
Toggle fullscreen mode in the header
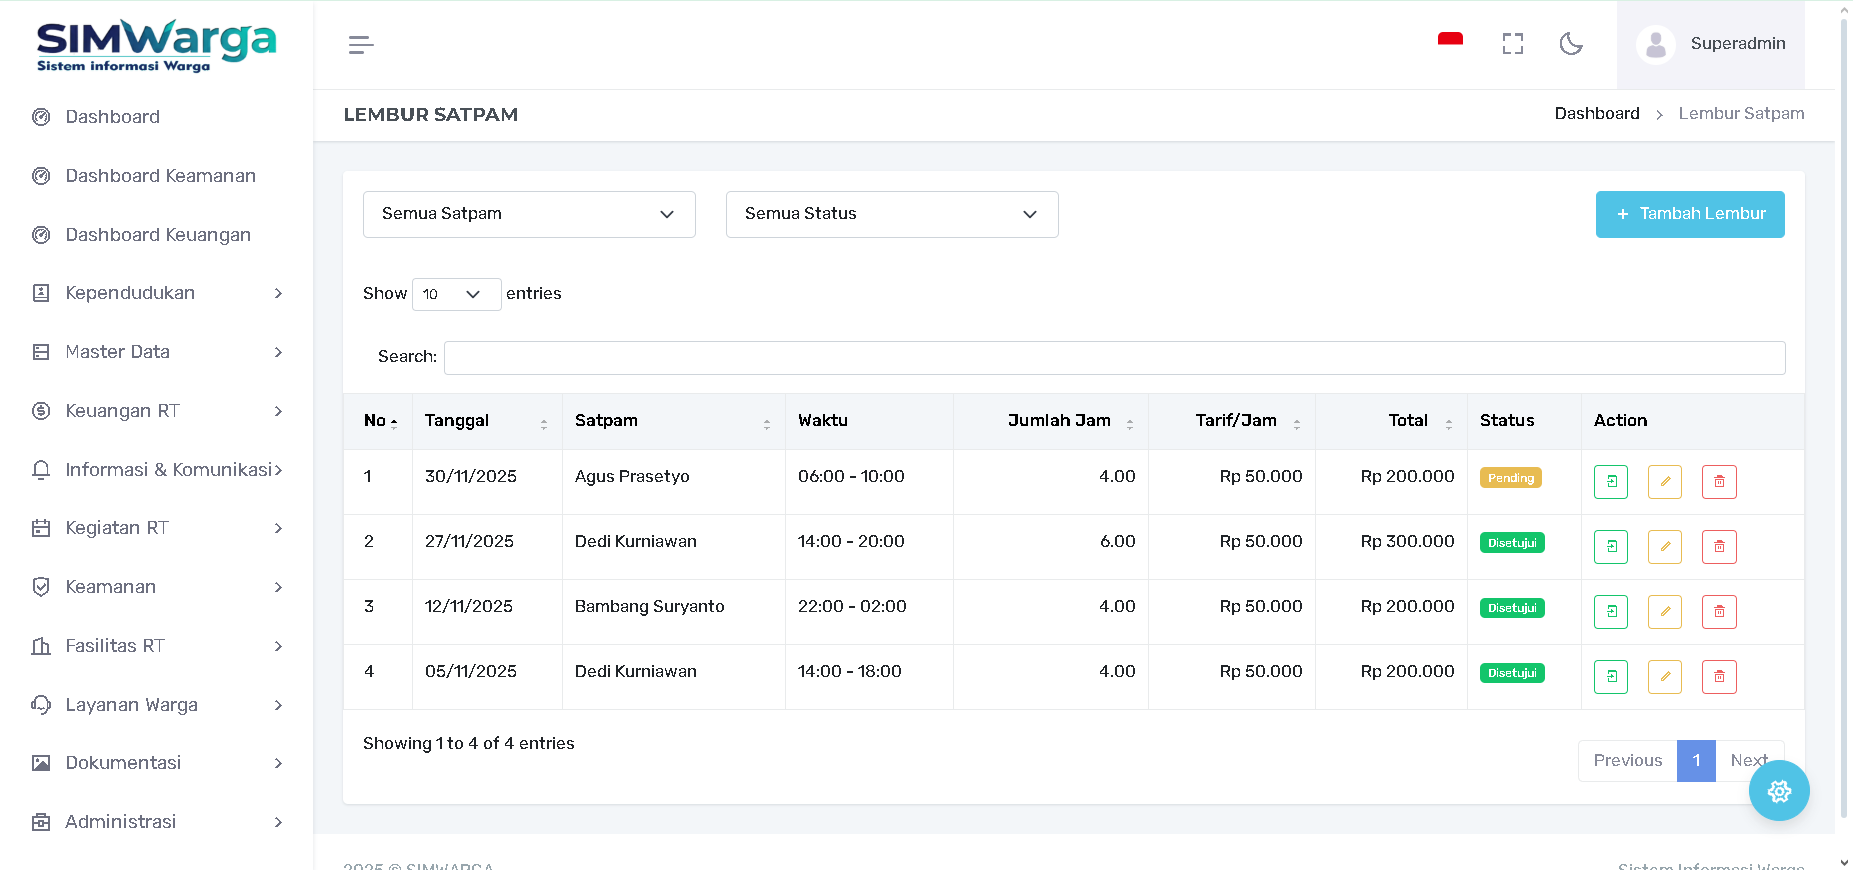[1512, 44]
